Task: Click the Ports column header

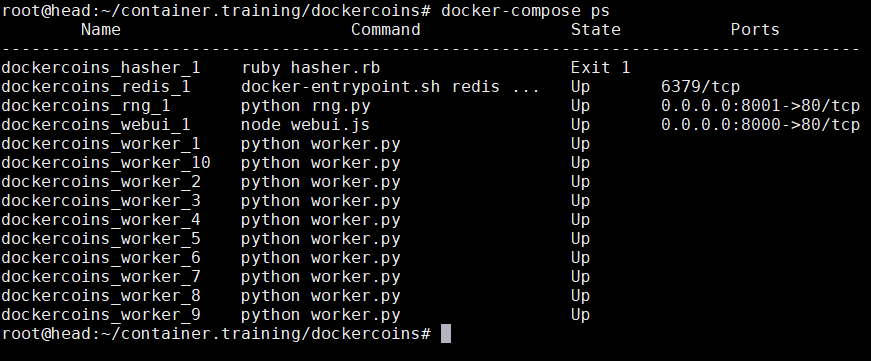Action: [x=755, y=29]
